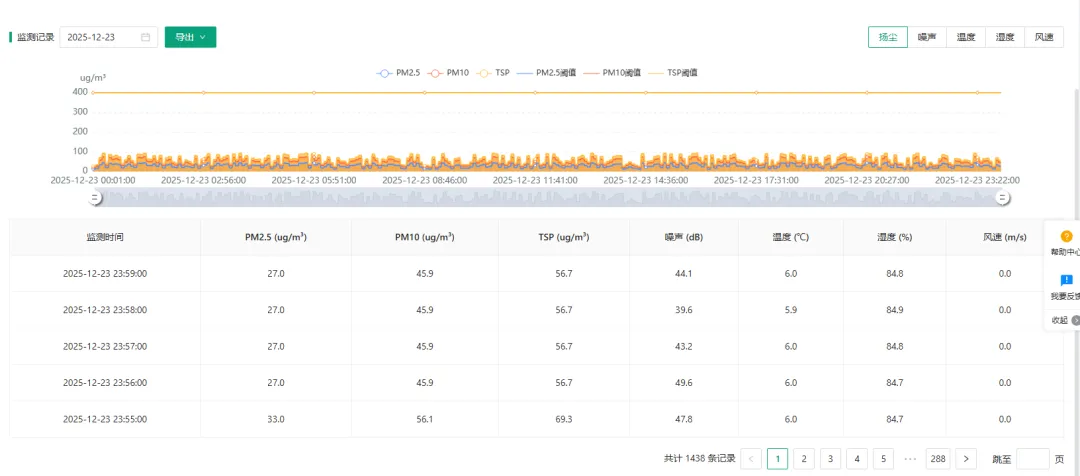Click the chart zoom left handle

point(96,198)
